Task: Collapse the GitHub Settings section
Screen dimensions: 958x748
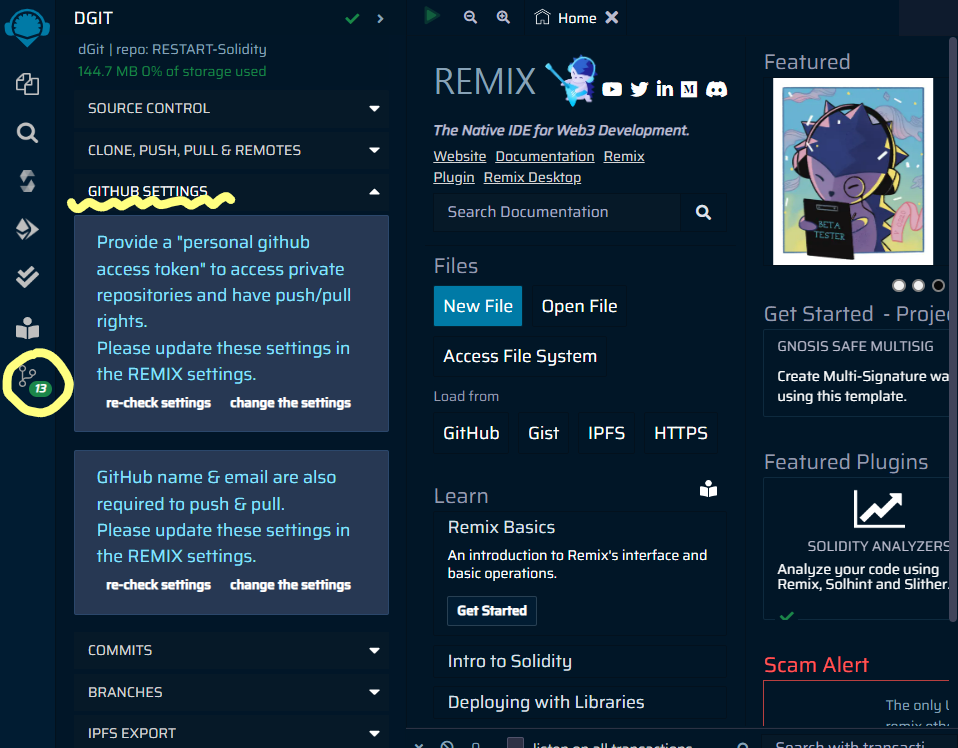Action: [232, 192]
